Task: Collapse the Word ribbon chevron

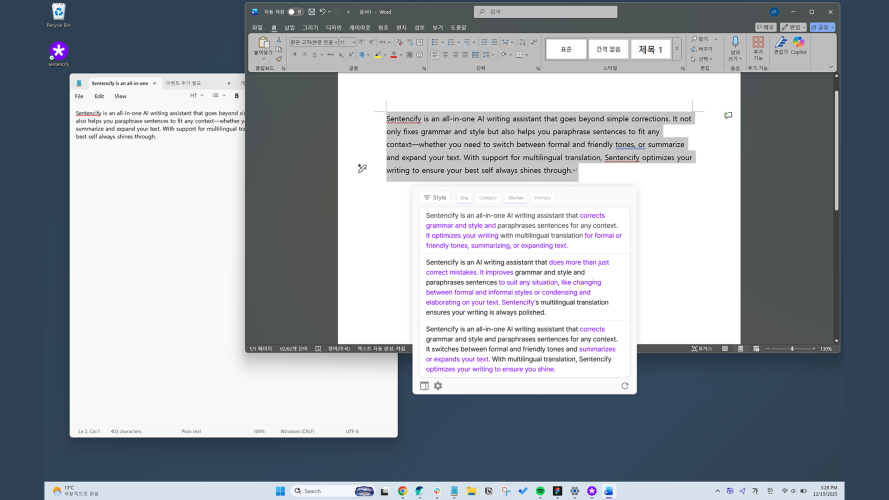Action: [x=831, y=67]
